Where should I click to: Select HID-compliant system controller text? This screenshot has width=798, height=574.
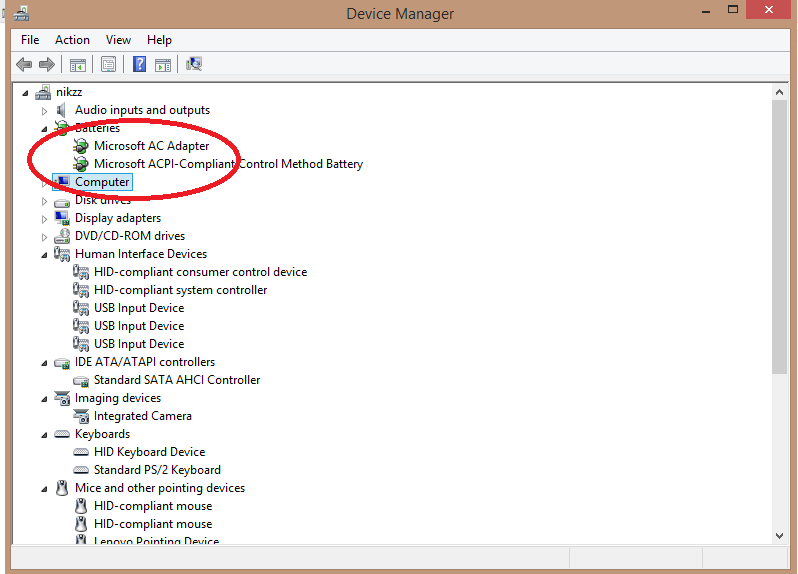[x=181, y=290]
